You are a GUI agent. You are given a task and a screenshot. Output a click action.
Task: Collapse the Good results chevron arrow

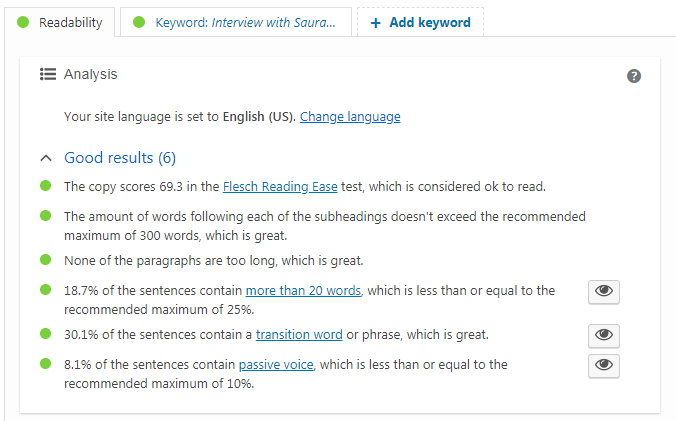[46, 158]
